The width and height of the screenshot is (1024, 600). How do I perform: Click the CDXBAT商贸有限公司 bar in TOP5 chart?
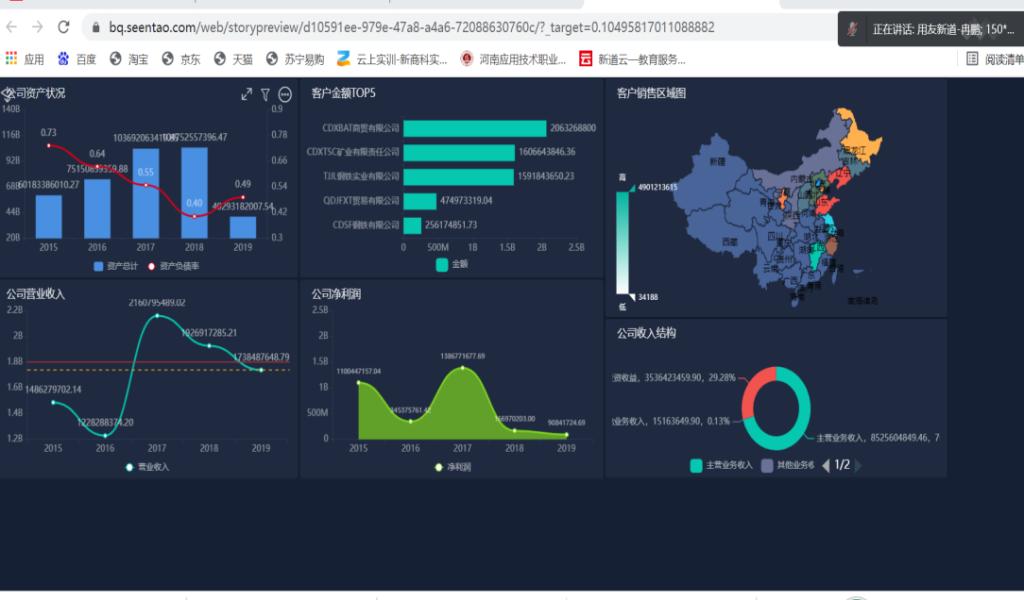pos(474,128)
